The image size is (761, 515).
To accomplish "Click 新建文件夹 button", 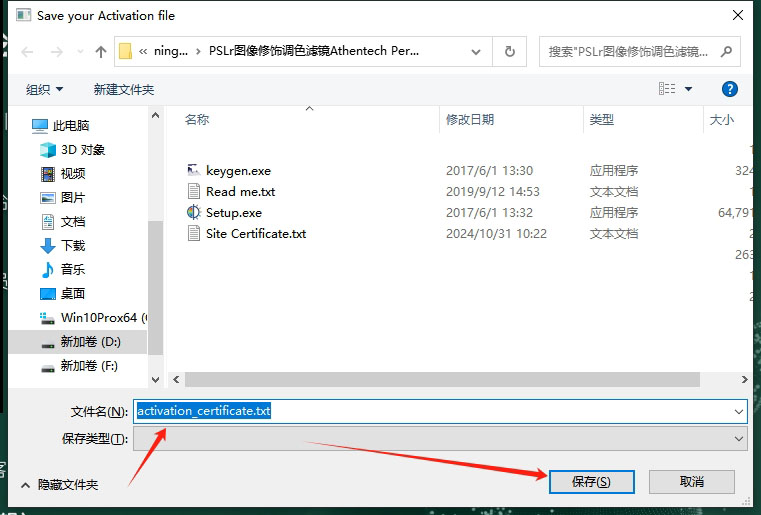I will [x=124, y=89].
